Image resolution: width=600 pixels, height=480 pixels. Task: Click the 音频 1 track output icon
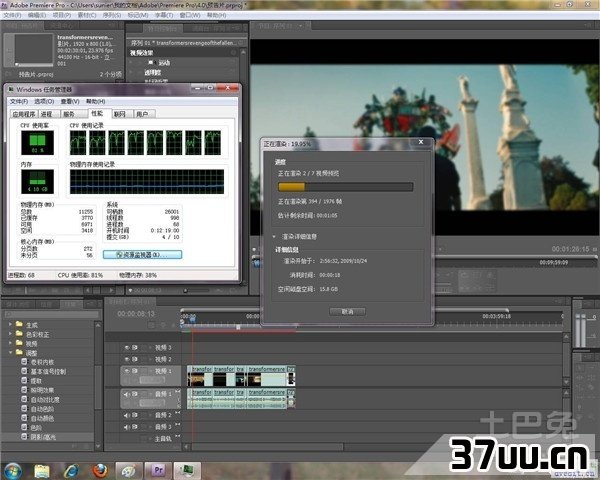(x=178, y=392)
